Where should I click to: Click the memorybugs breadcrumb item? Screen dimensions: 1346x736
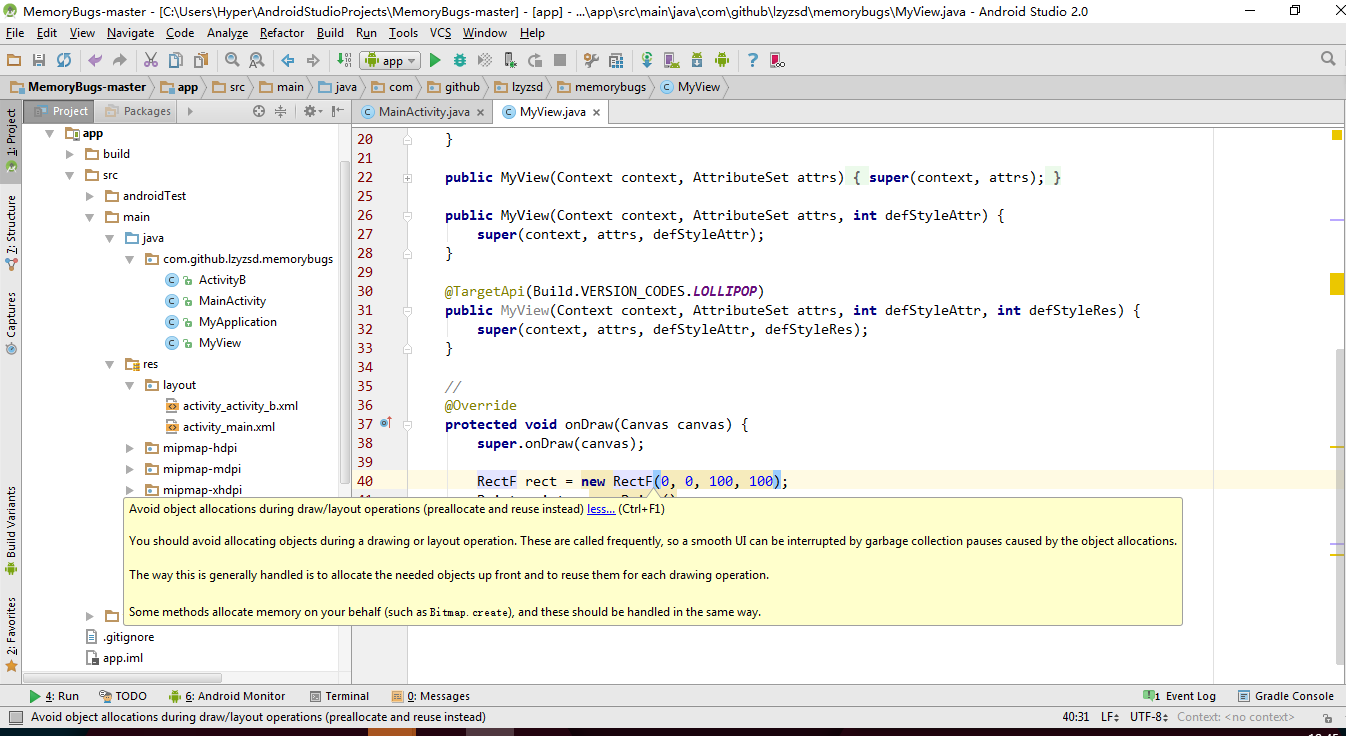(603, 87)
